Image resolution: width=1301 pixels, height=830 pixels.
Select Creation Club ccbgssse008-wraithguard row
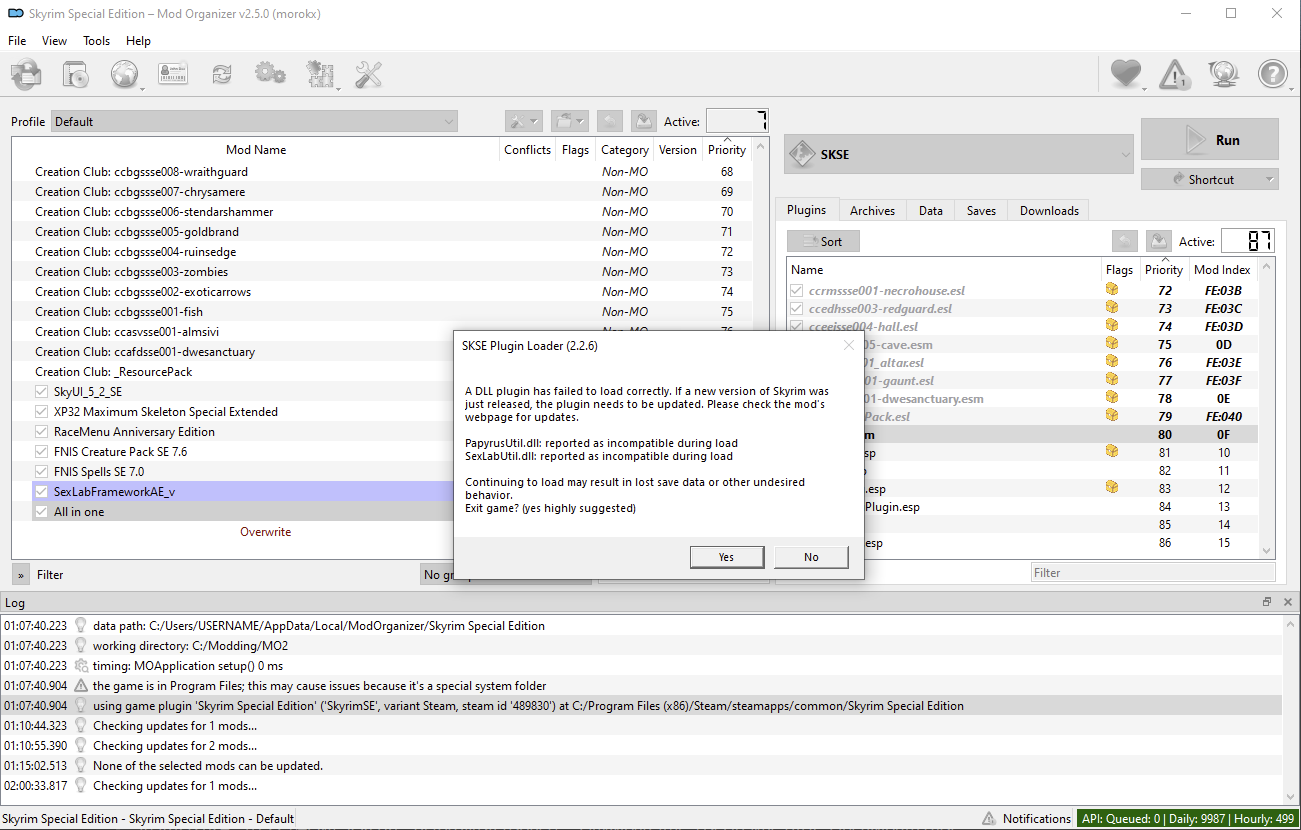382,172
